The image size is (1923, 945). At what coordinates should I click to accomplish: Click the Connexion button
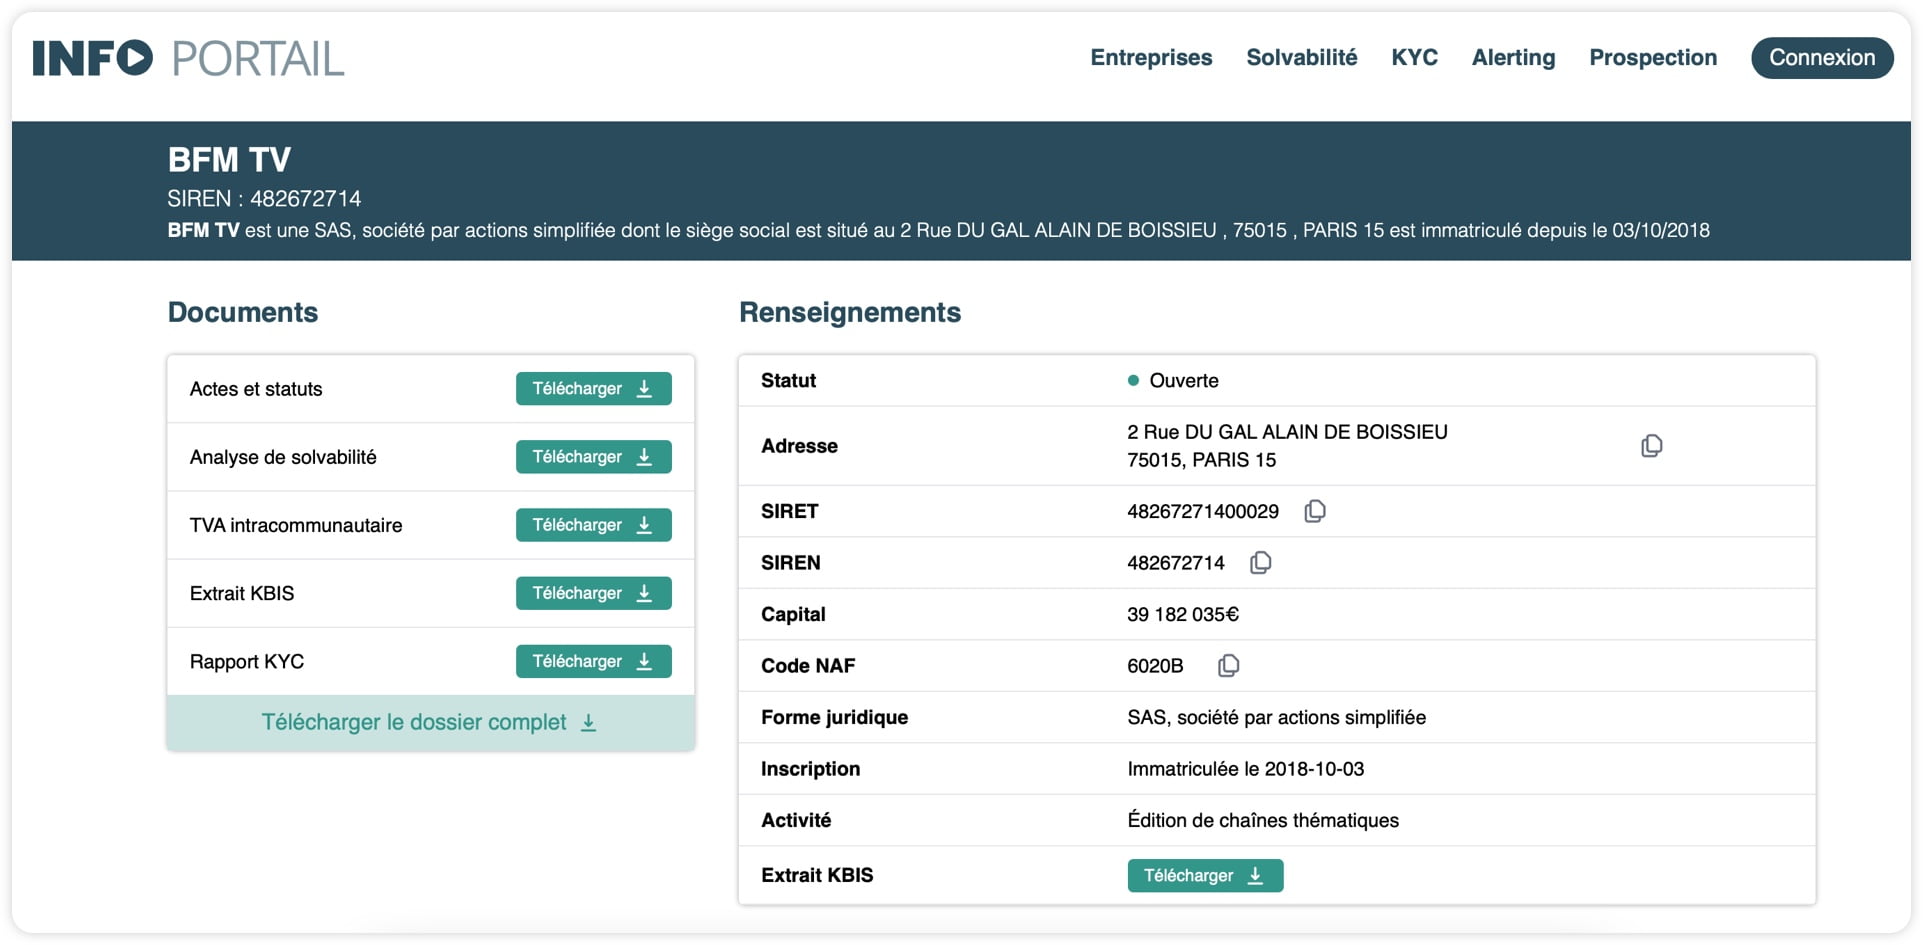tap(1822, 58)
